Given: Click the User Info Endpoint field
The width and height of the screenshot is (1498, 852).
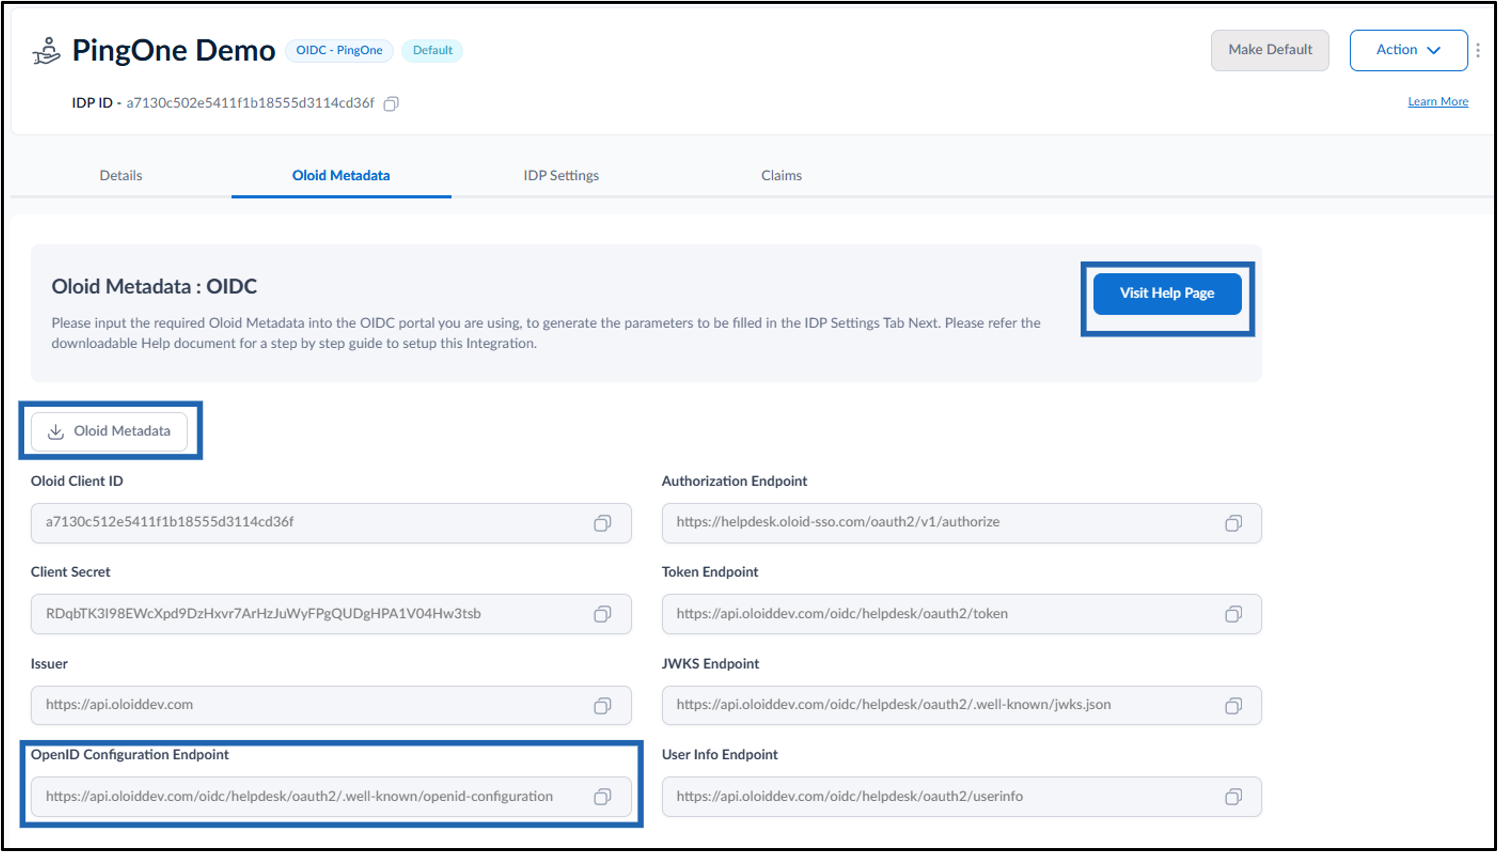Looking at the screenshot, I should 961,797.
